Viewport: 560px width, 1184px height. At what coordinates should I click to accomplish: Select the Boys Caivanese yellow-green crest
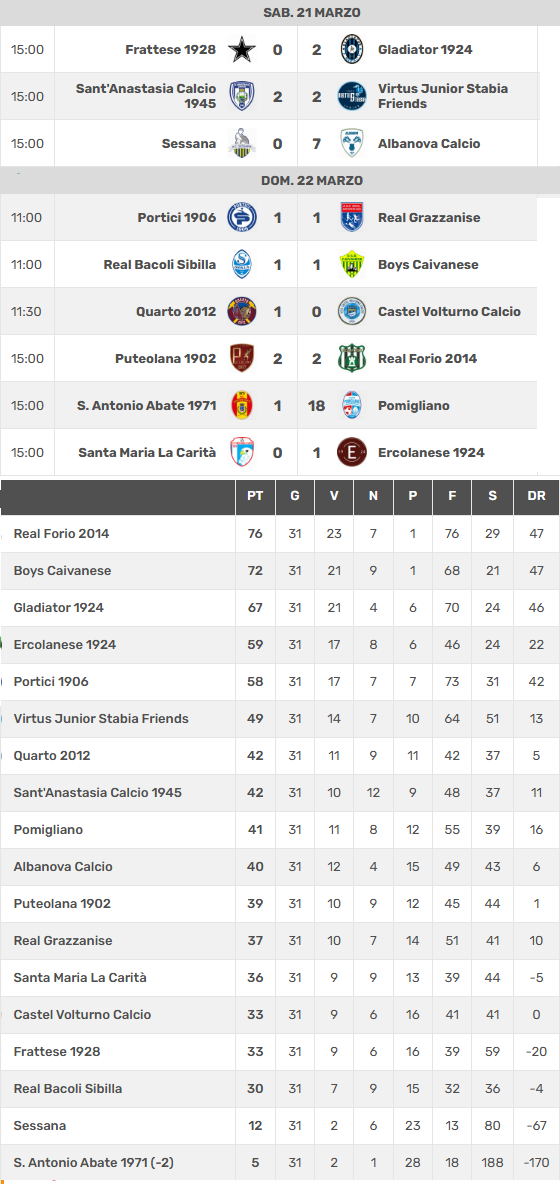(x=352, y=264)
